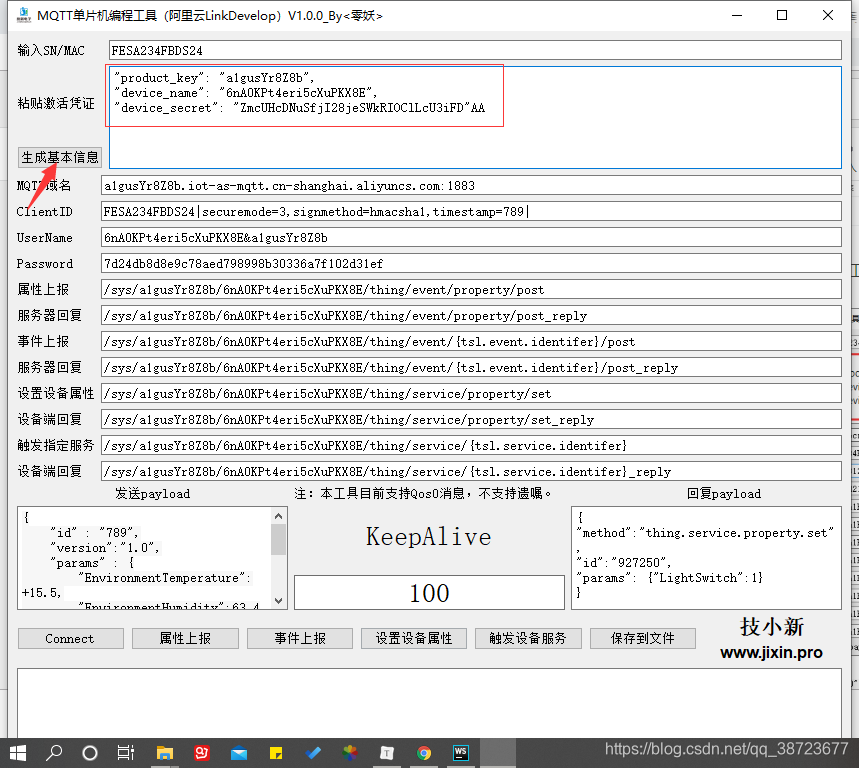The width and height of the screenshot is (859, 768).
Task: Click the Connect button
Action: 71,639
